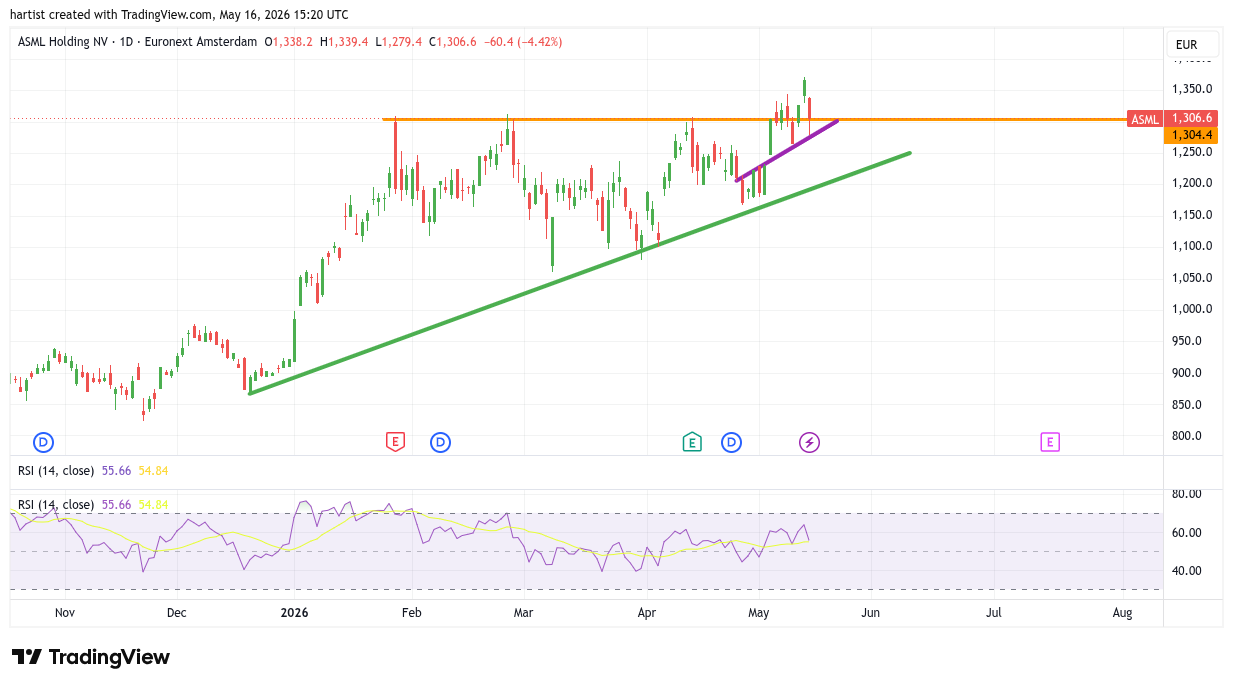Select the short purple trendline
1233x687 pixels.
click(x=787, y=150)
